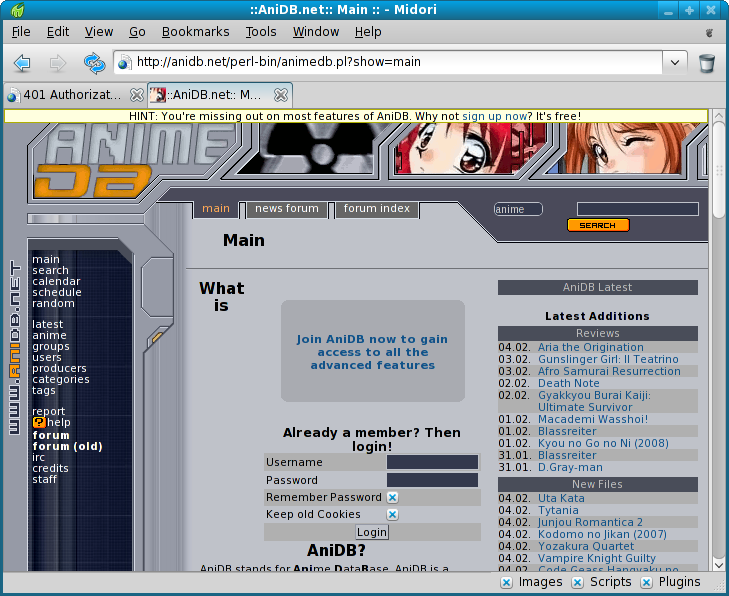The width and height of the screenshot is (729, 596).
Task: Go back with the Back arrow
Action: [x=22, y=62]
